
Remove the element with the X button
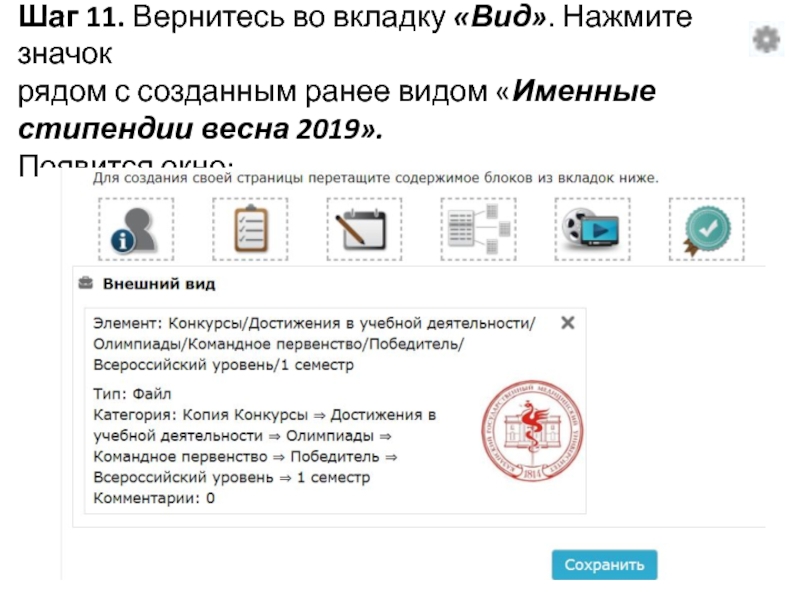click(x=567, y=322)
